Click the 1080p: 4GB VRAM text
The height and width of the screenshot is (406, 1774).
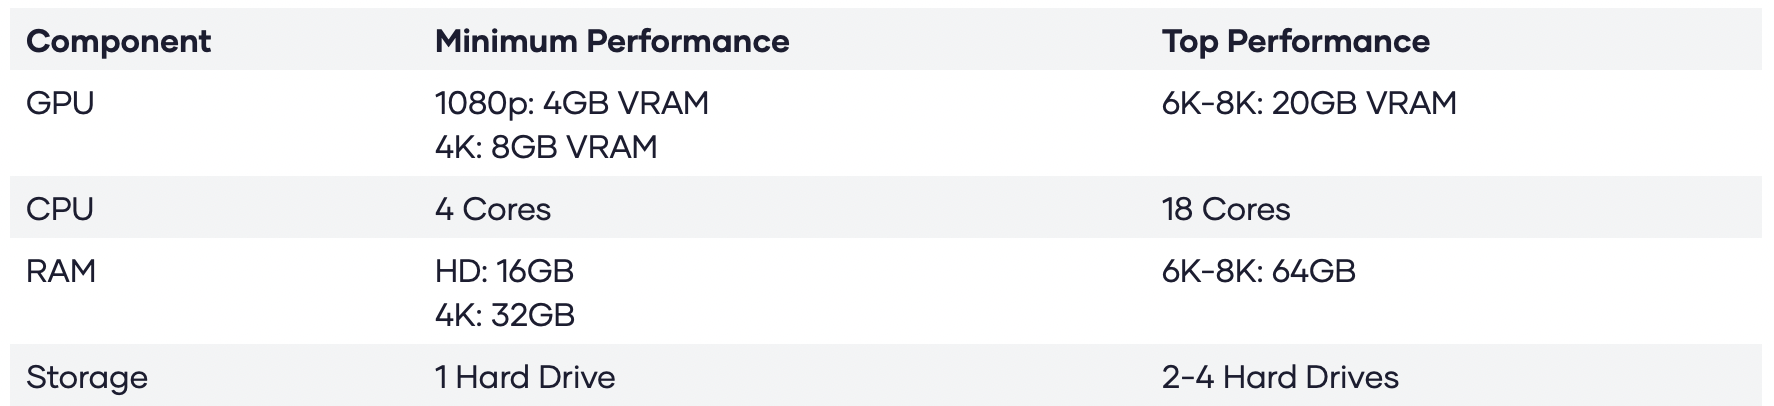tap(571, 103)
